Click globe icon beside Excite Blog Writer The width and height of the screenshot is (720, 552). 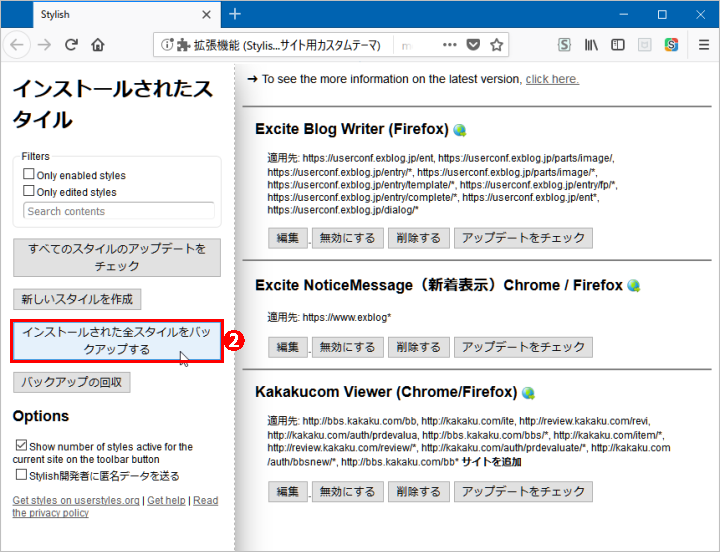click(460, 130)
